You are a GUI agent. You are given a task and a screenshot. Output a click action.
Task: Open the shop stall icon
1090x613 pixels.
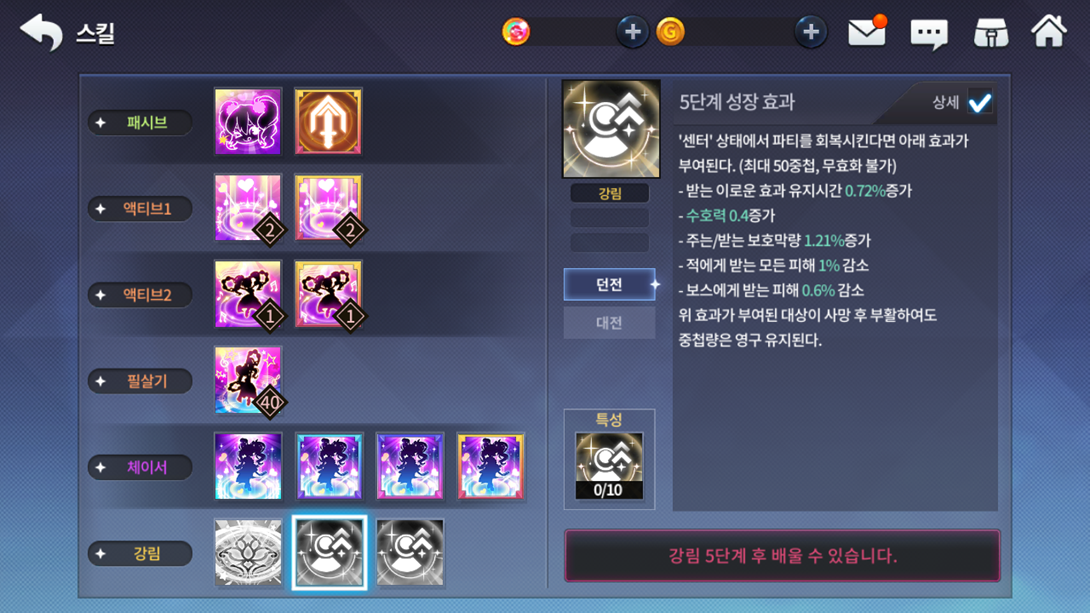pos(991,33)
